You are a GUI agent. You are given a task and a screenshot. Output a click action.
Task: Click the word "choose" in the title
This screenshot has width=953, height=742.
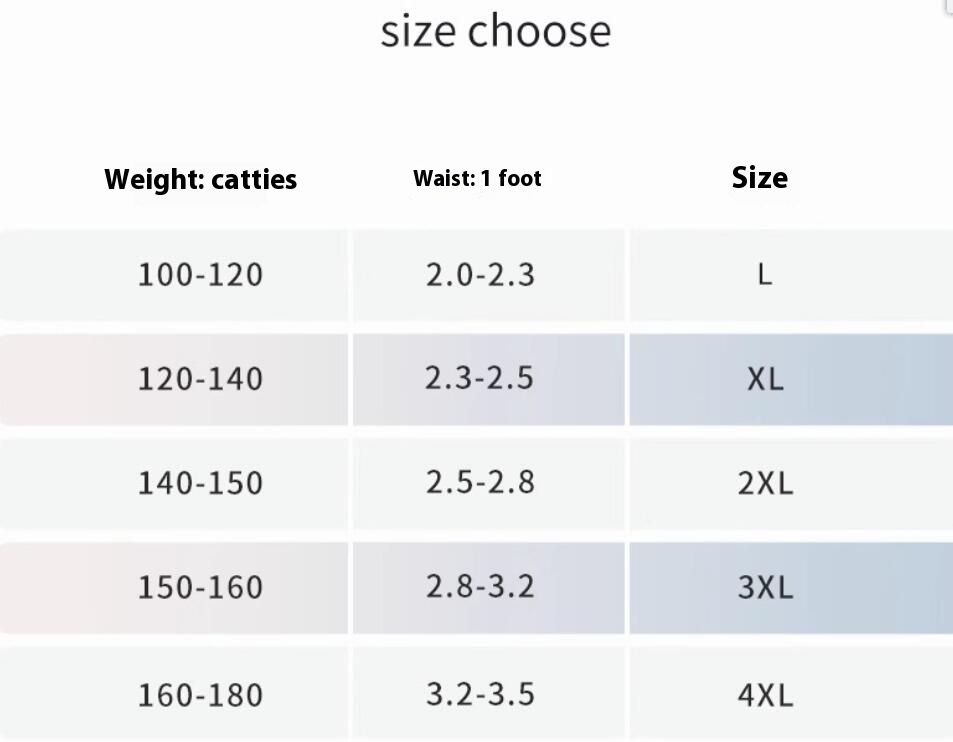pyautogui.click(x=539, y=31)
